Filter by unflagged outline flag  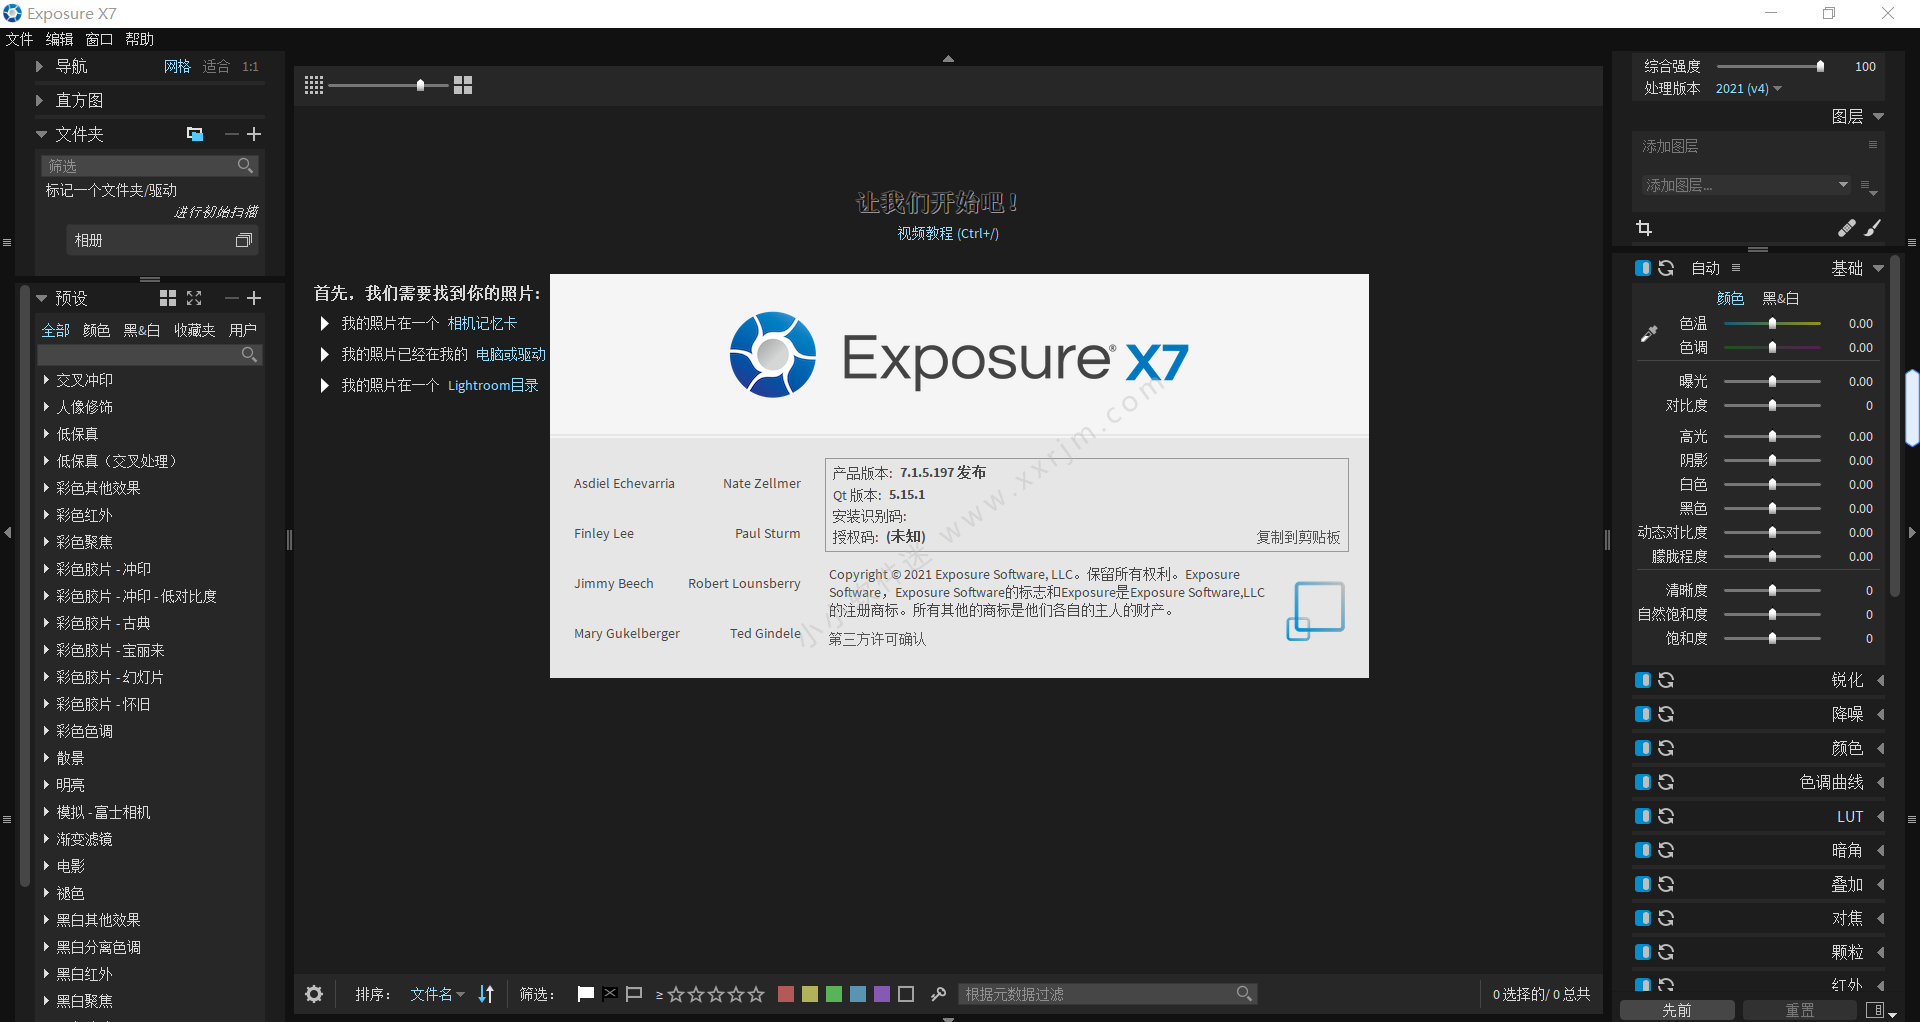pyautogui.click(x=634, y=994)
